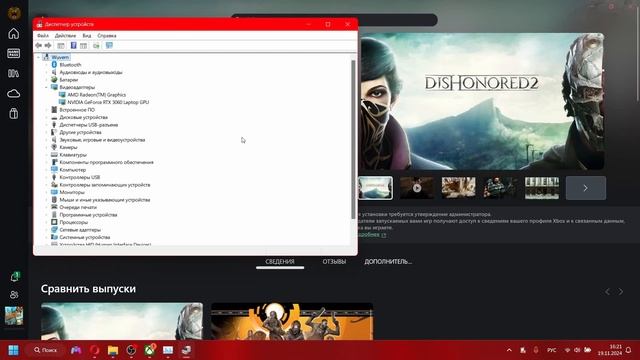
Task: Click forward arrow in Device Manager toolbar
Action: click(x=48, y=46)
